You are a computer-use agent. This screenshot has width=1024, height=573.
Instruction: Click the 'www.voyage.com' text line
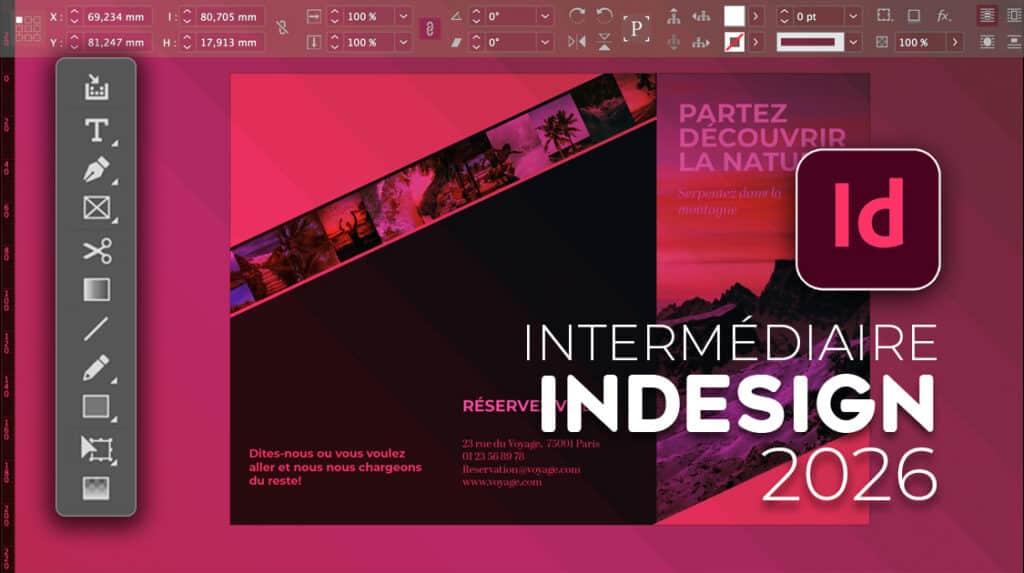(502, 482)
